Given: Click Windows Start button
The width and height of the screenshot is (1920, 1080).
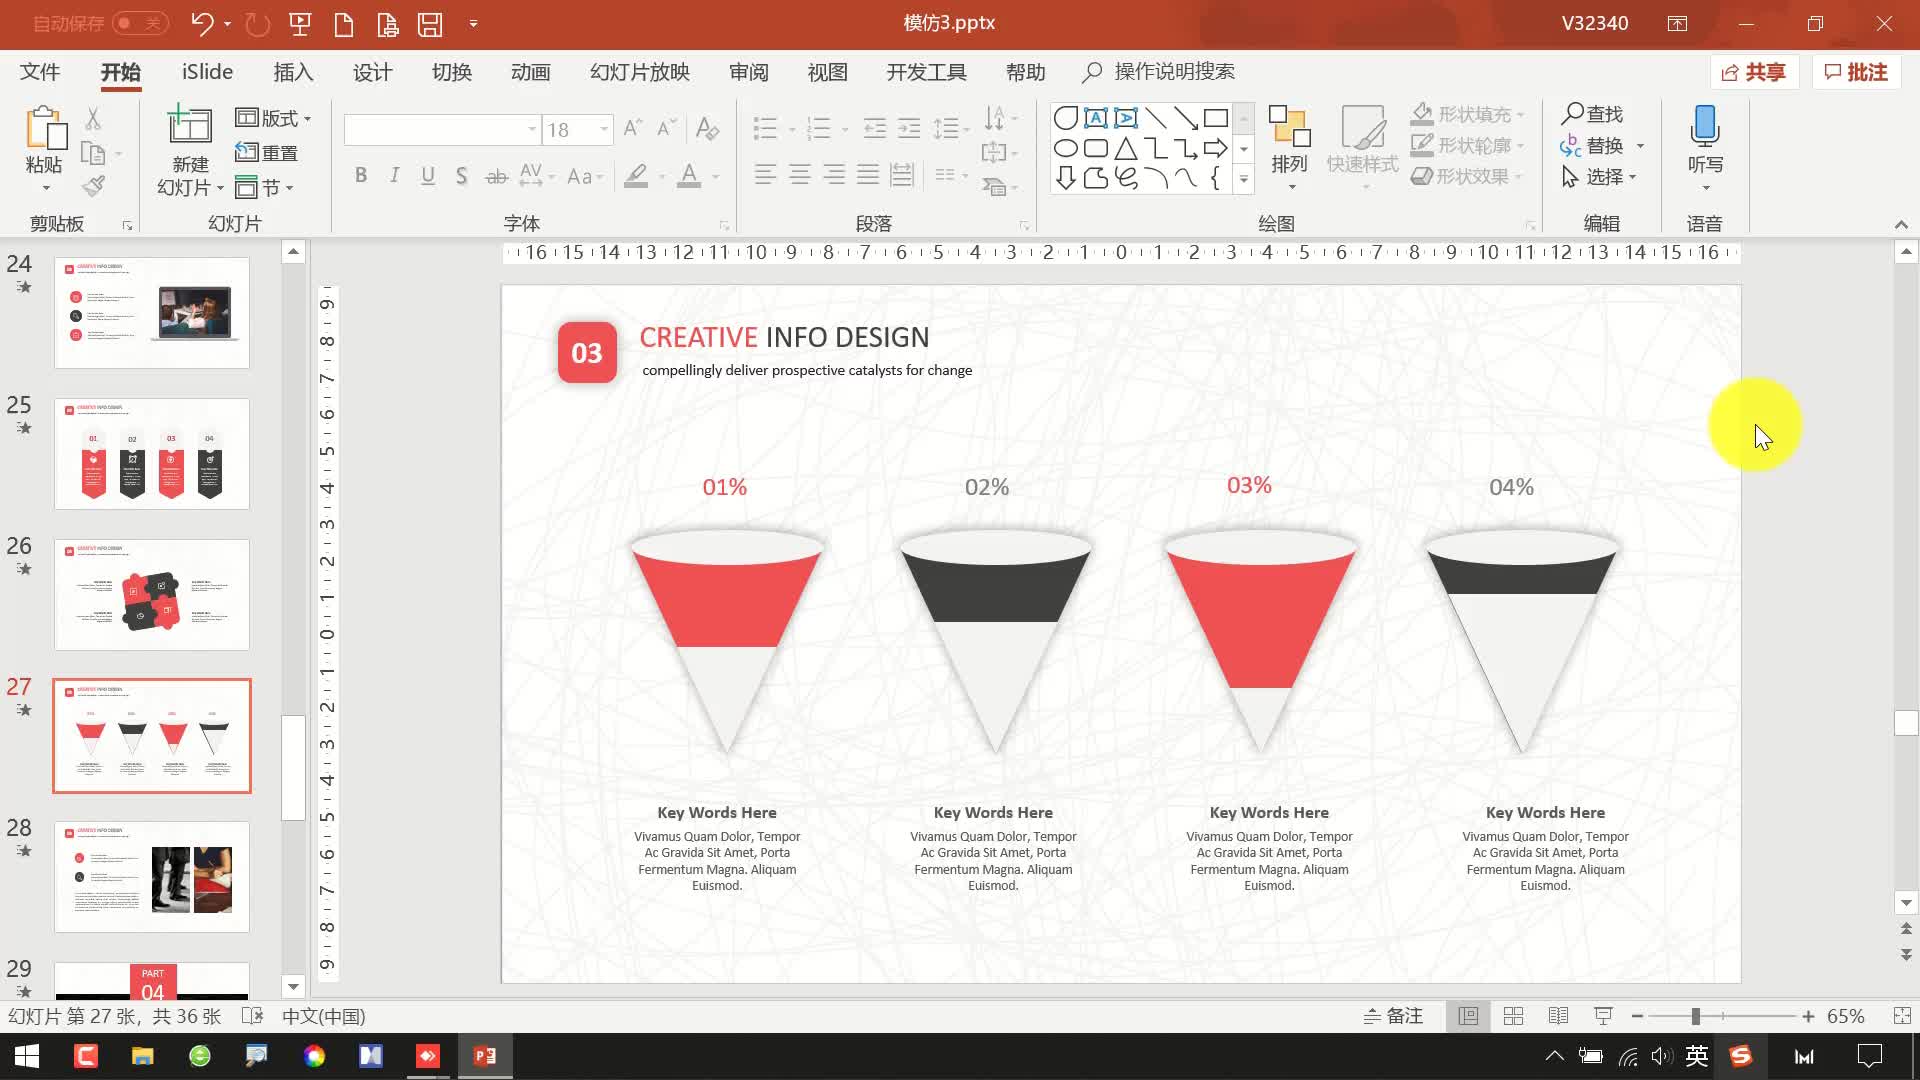Looking at the screenshot, I should (x=27, y=1056).
